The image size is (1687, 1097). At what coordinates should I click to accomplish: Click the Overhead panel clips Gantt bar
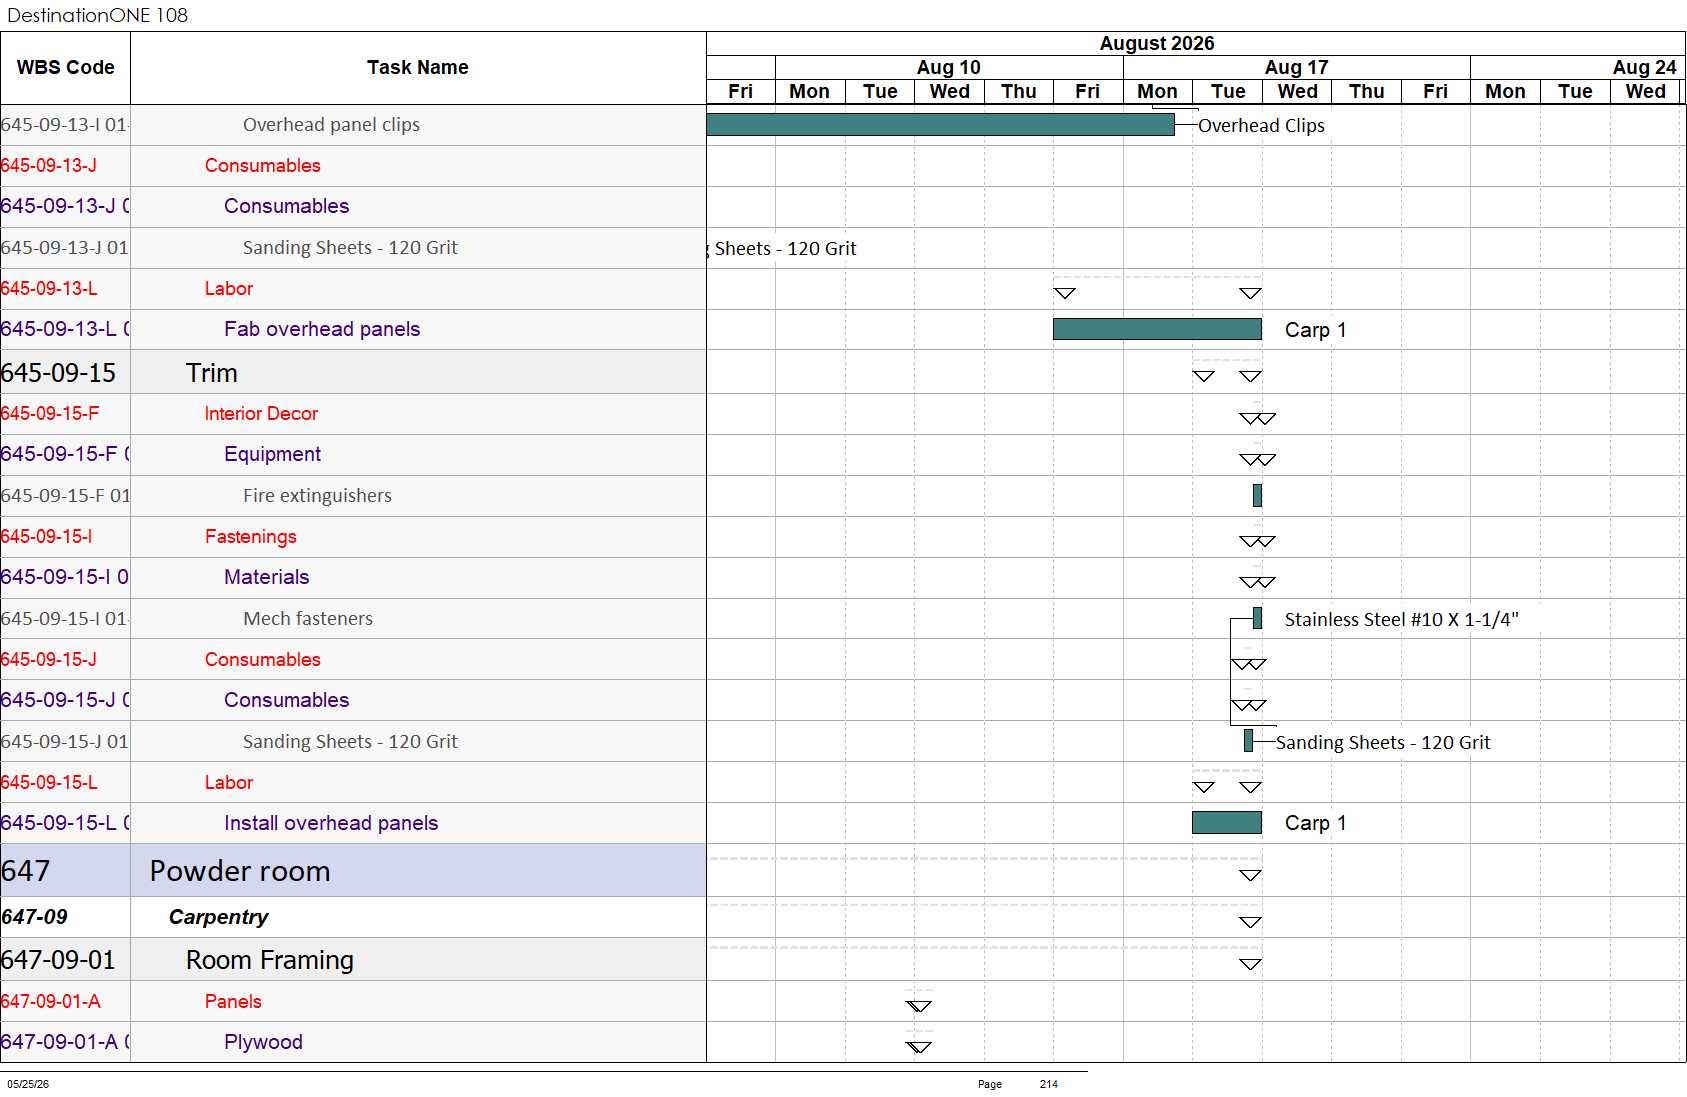coord(940,124)
